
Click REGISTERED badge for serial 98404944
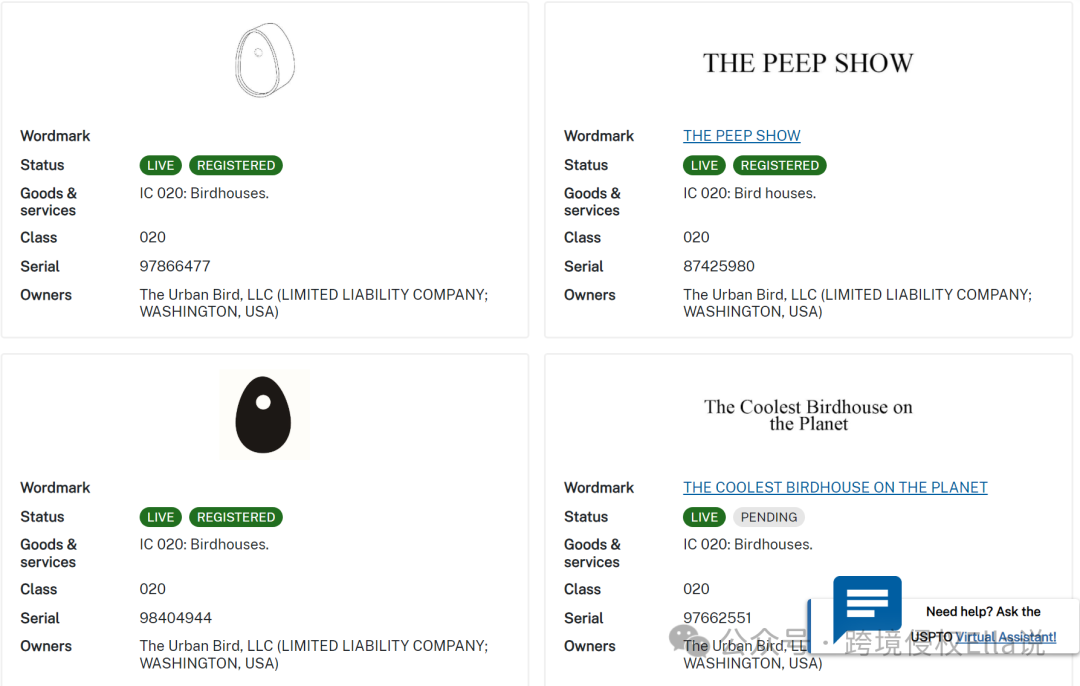pos(236,517)
